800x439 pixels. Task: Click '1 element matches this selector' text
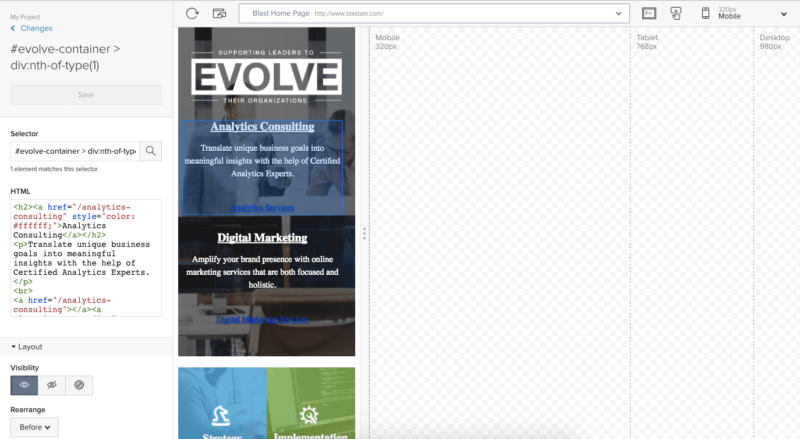[54, 169]
